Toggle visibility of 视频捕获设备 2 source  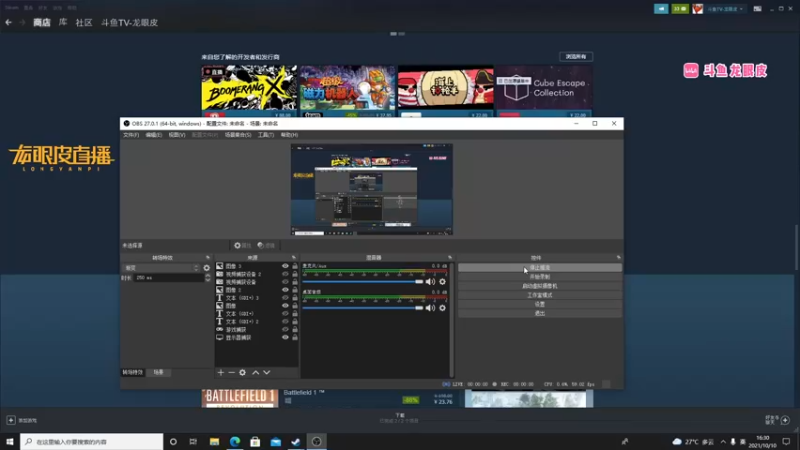tap(285, 274)
